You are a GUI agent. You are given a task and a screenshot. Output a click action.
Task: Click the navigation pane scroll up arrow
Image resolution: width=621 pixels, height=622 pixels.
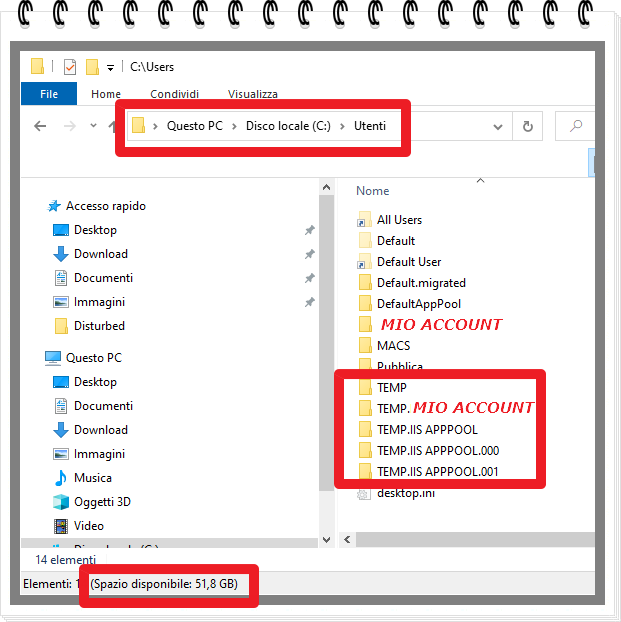[326, 187]
